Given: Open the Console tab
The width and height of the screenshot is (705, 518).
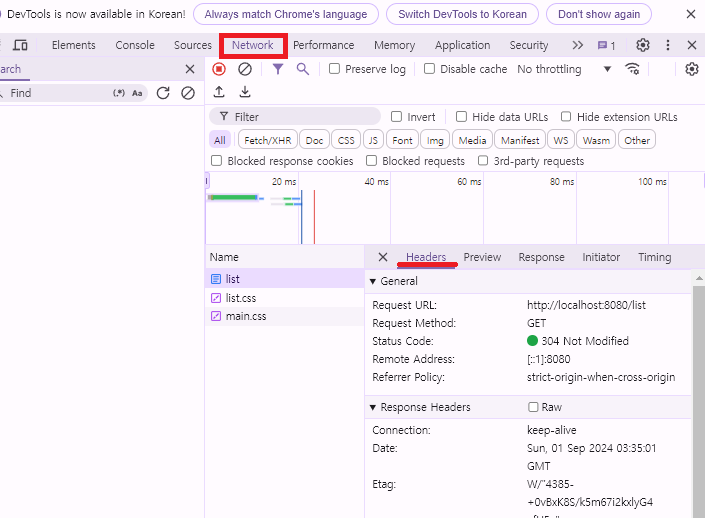Looking at the screenshot, I should click(135, 45).
